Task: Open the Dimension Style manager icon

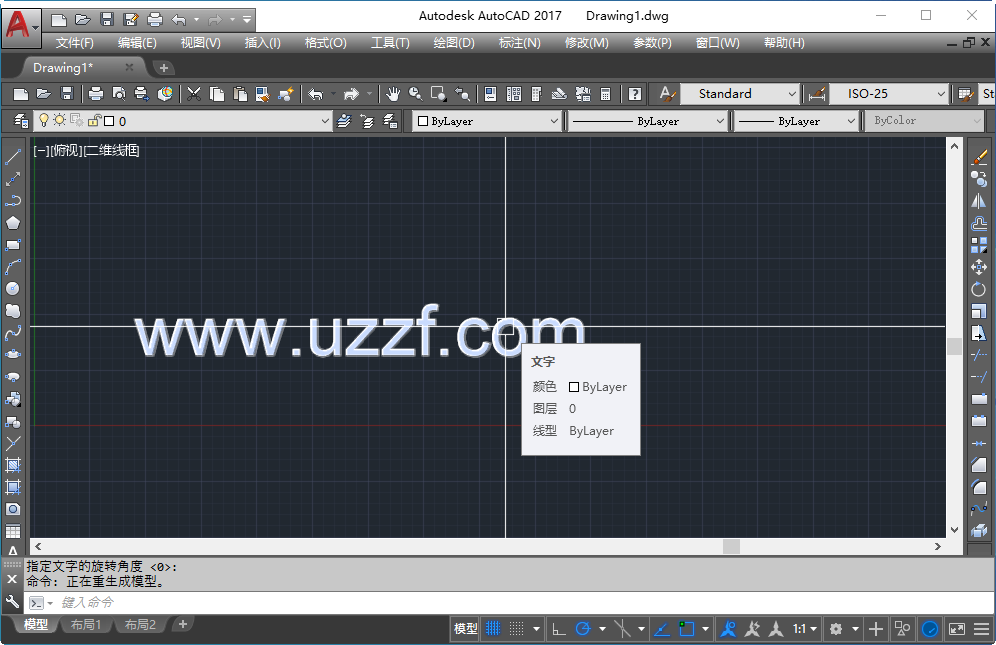Action: 817,94
